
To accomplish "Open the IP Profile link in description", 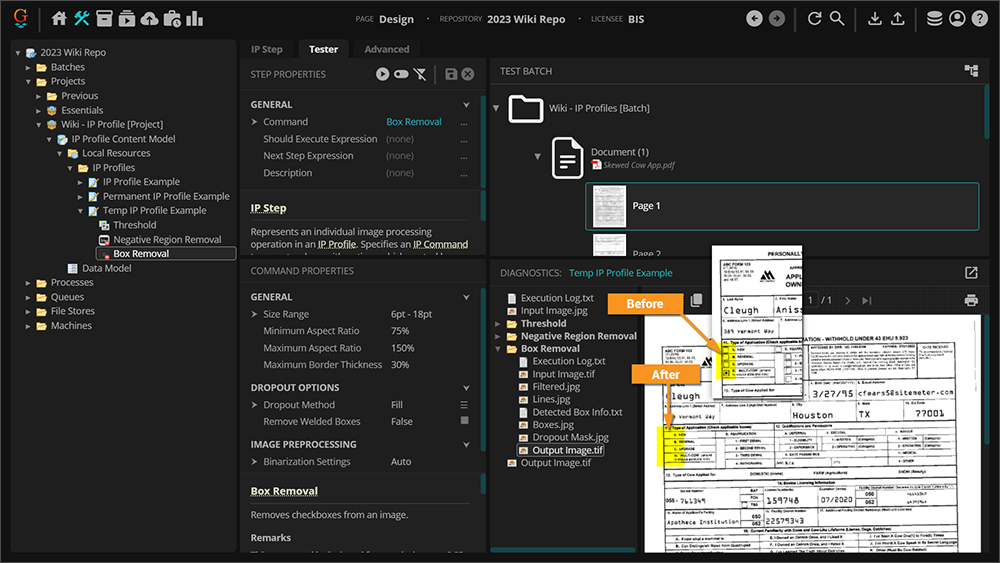I will (337, 244).
